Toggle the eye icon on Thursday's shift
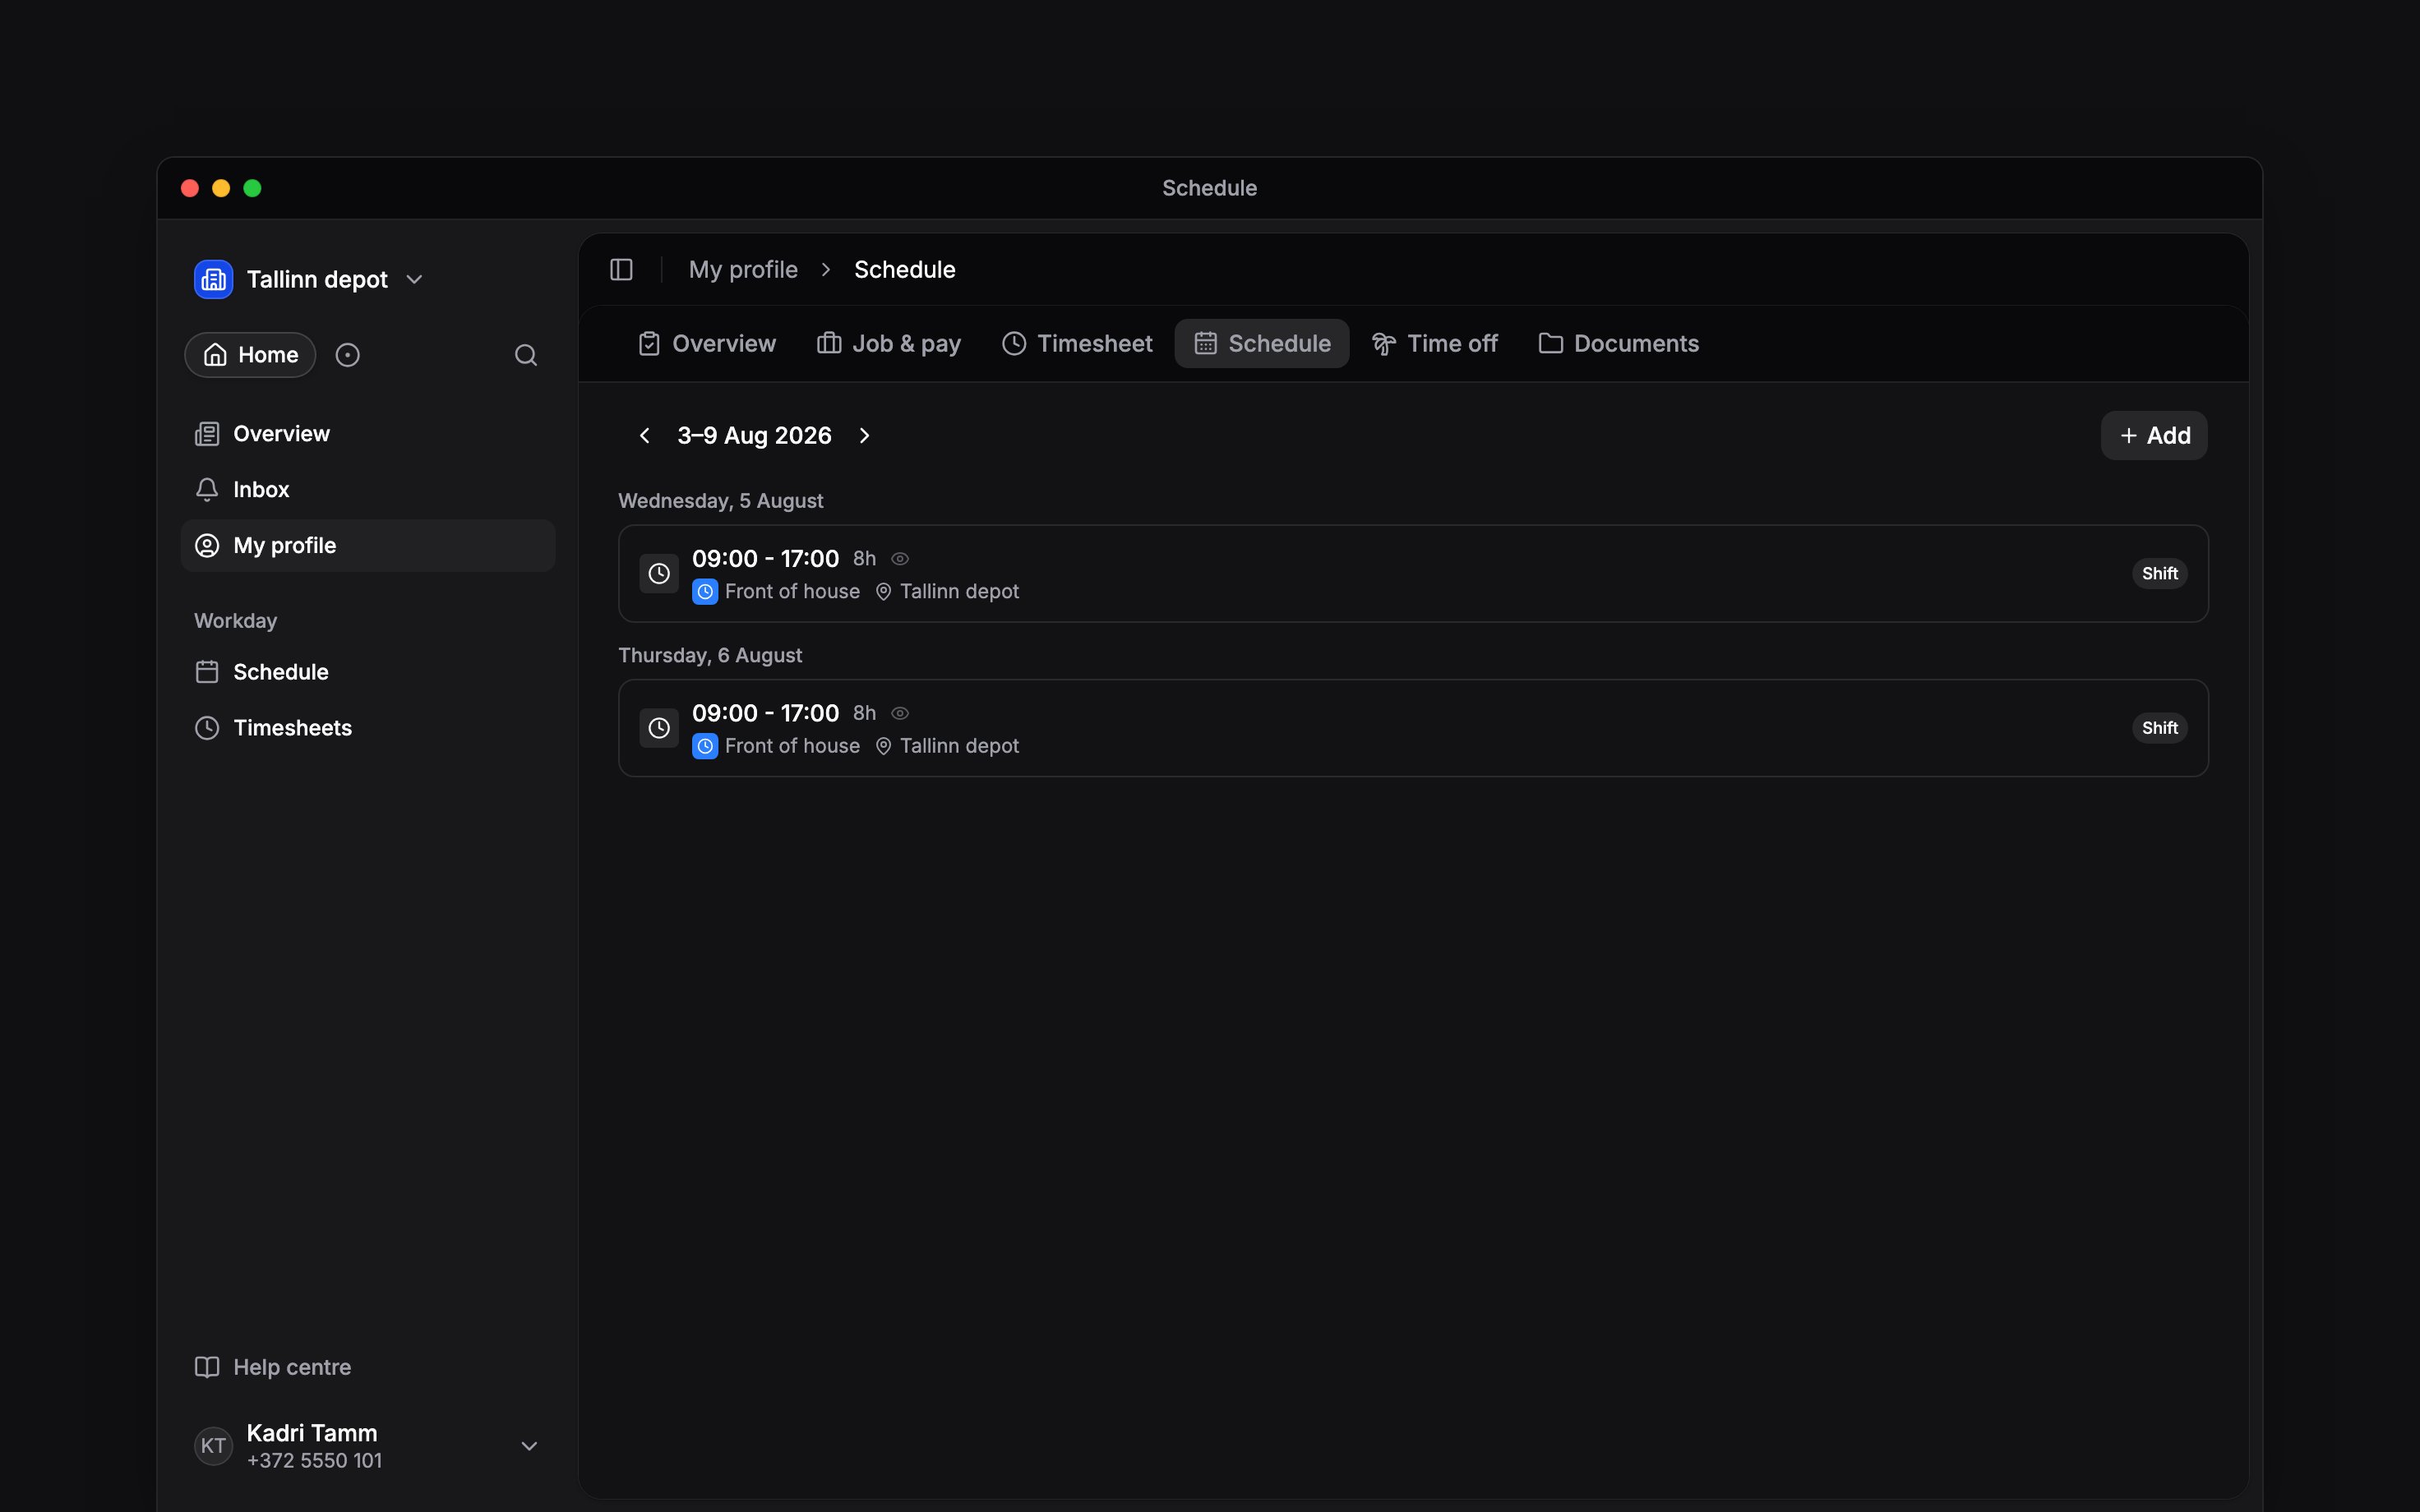Image resolution: width=2420 pixels, height=1512 pixels. tap(900, 713)
